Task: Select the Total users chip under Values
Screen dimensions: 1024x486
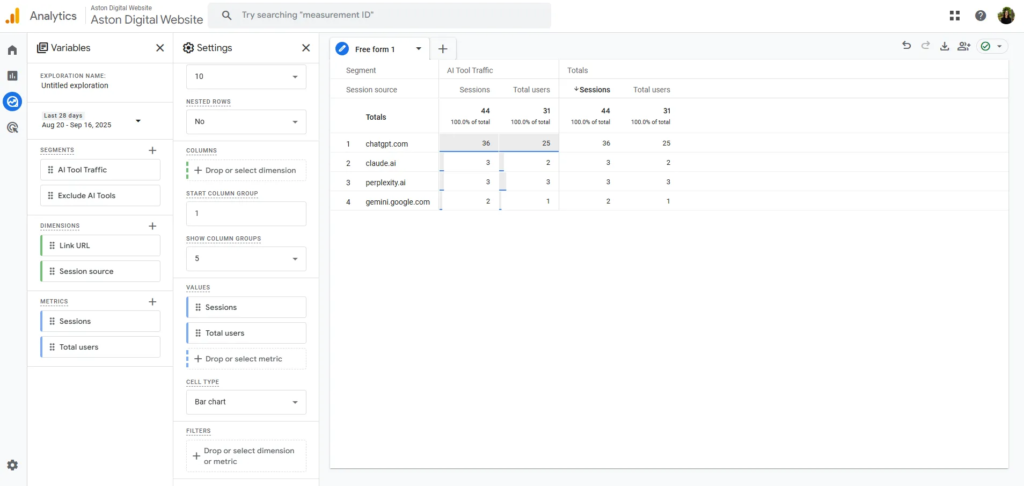Action: pos(246,333)
